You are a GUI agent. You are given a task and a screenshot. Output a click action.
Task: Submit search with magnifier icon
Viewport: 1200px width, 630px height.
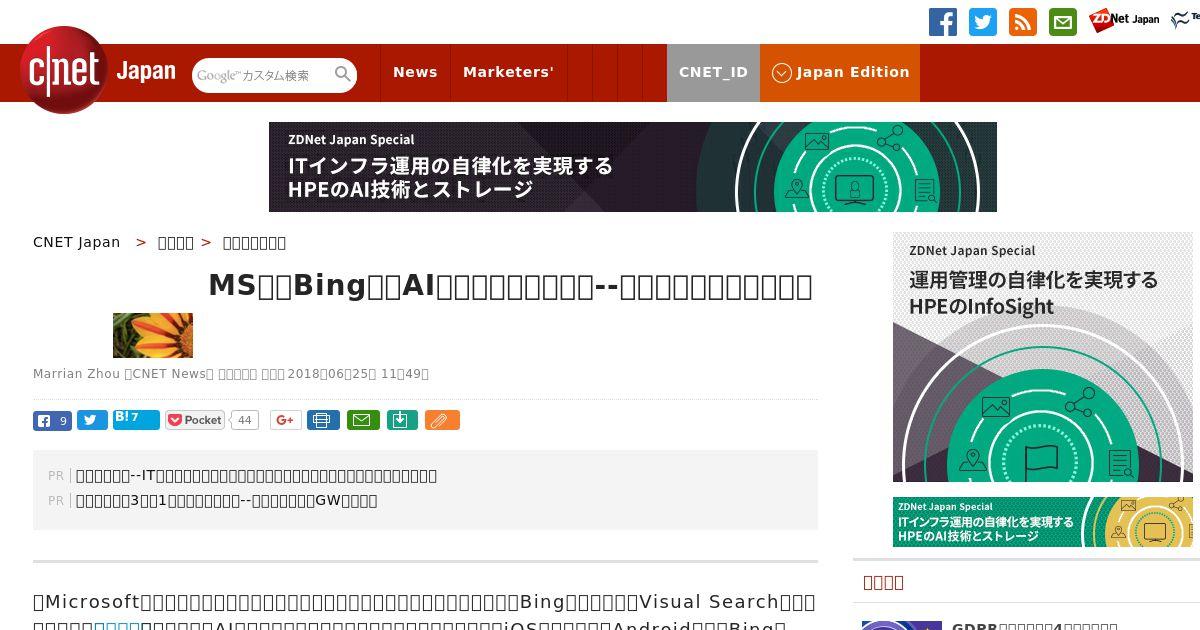pos(343,74)
